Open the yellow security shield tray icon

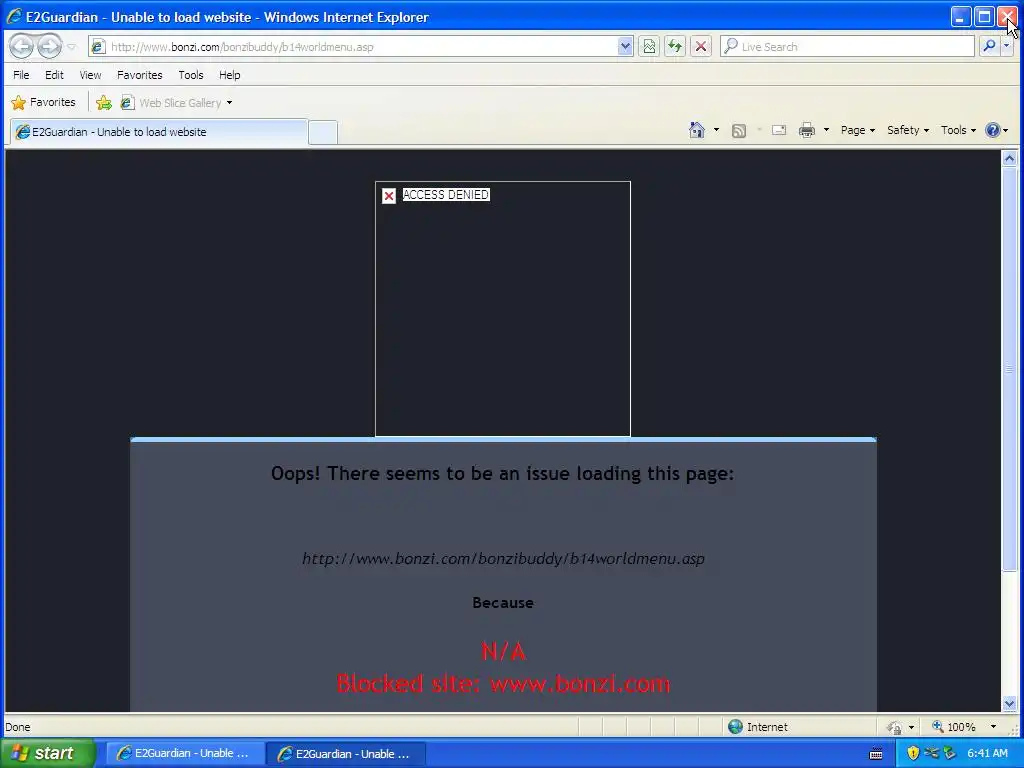(x=913, y=753)
